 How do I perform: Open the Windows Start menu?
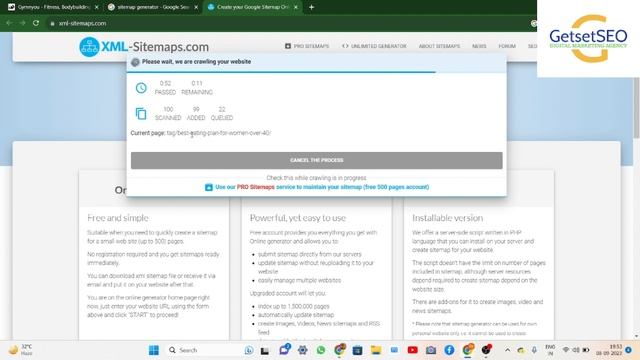click(x=154, y=350)
